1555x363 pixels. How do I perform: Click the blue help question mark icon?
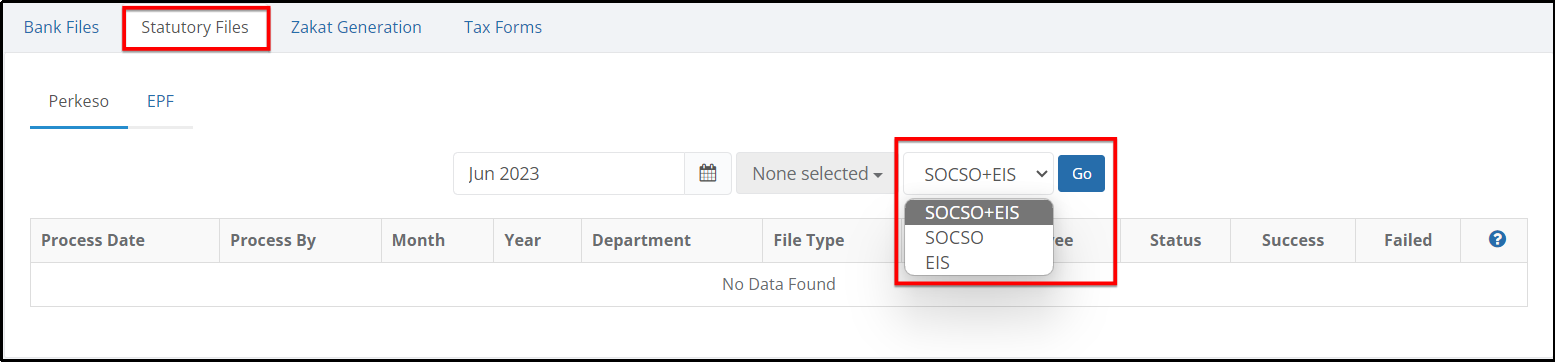point(1497,239)
